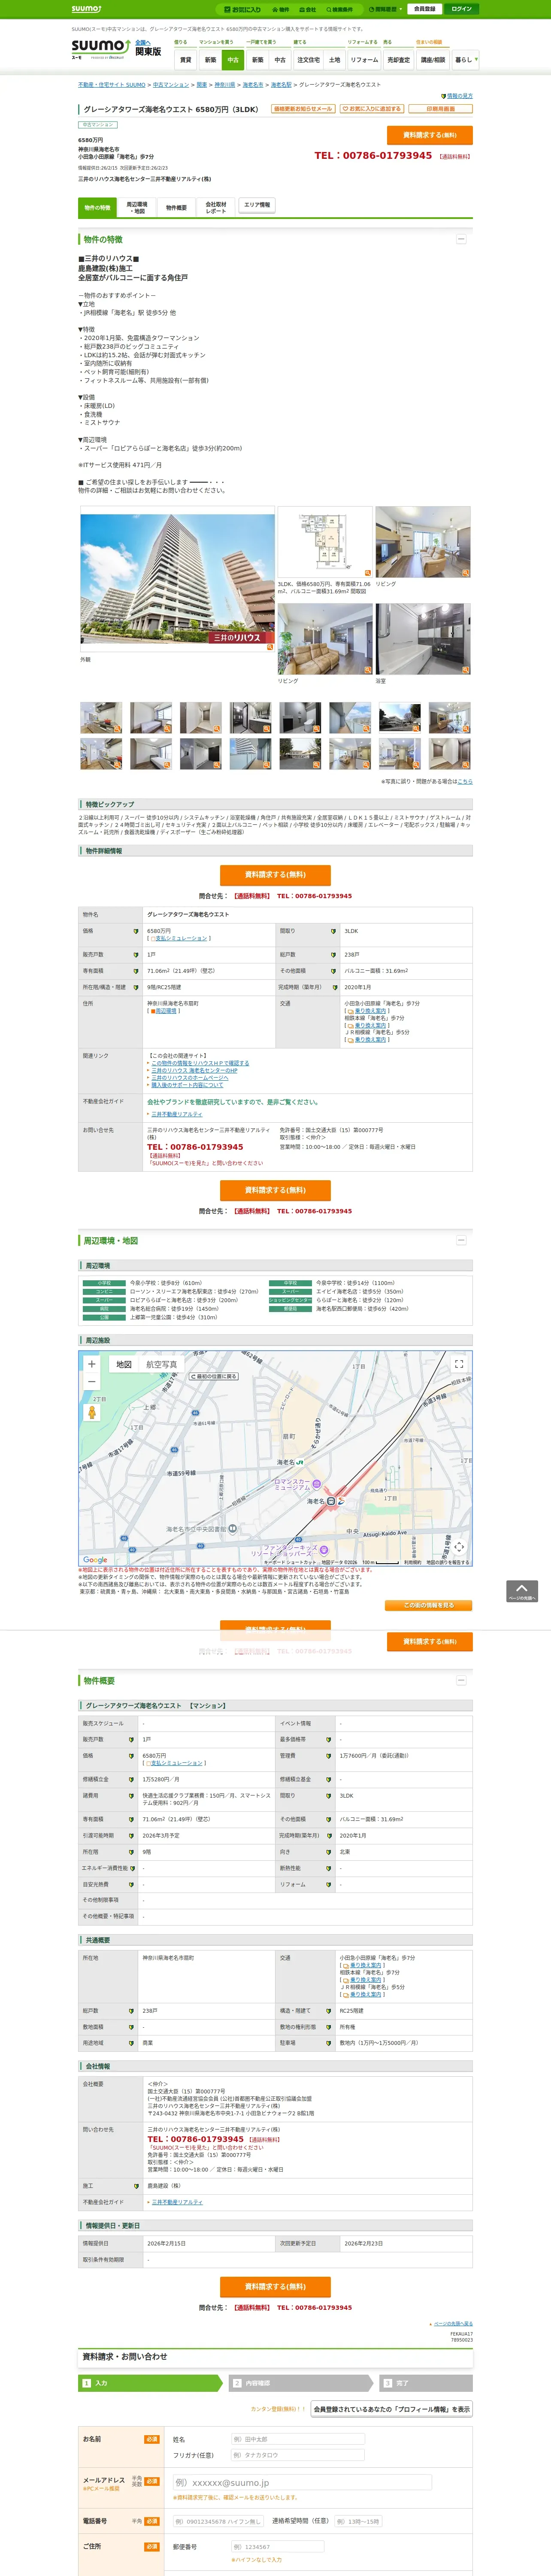Click the この街の情報を見る button
551x2576 pixels.
(429, 1605)
